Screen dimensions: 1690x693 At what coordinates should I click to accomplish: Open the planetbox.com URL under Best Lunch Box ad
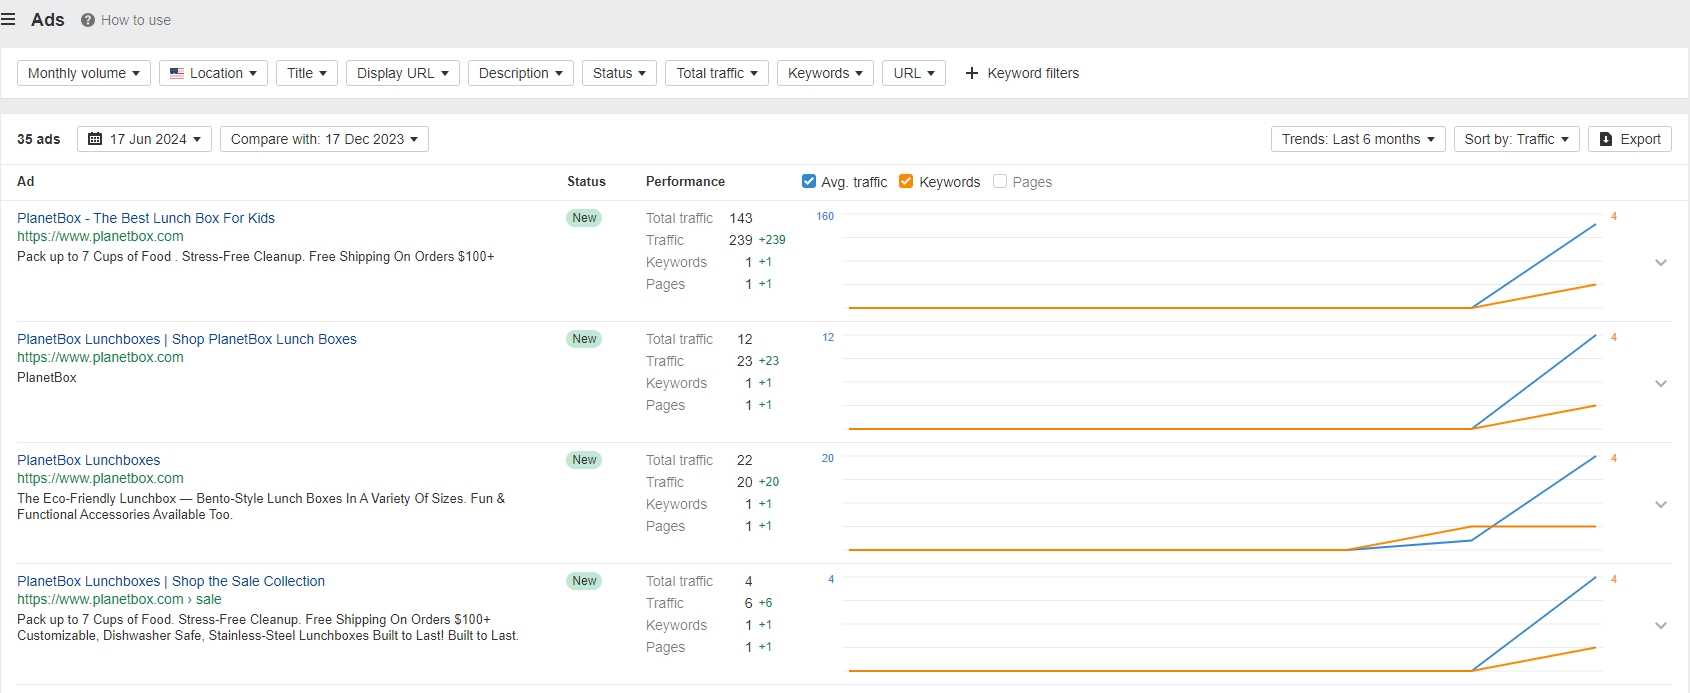tap(100, 236)
